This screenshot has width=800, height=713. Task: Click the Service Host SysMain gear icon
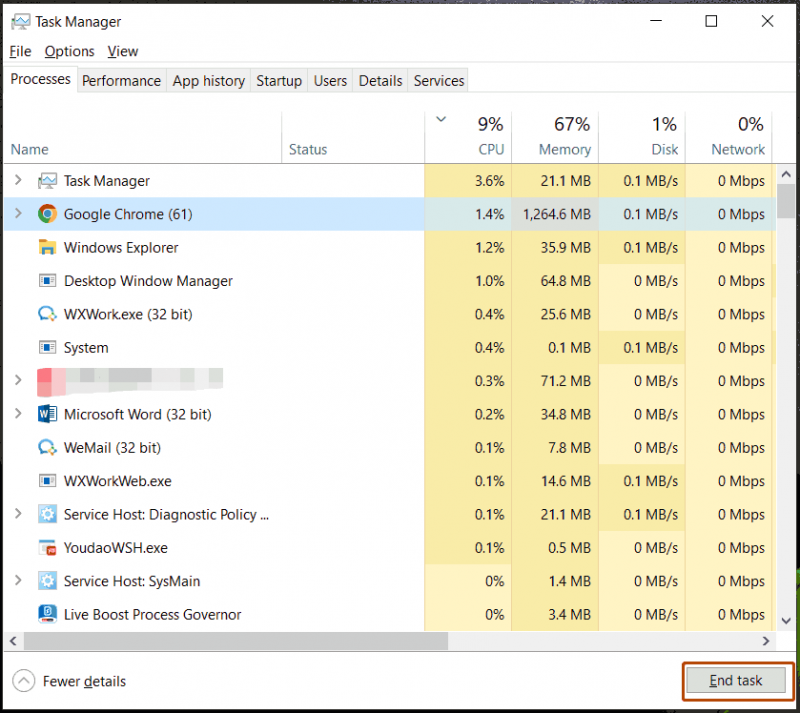[x=47, y=581]
